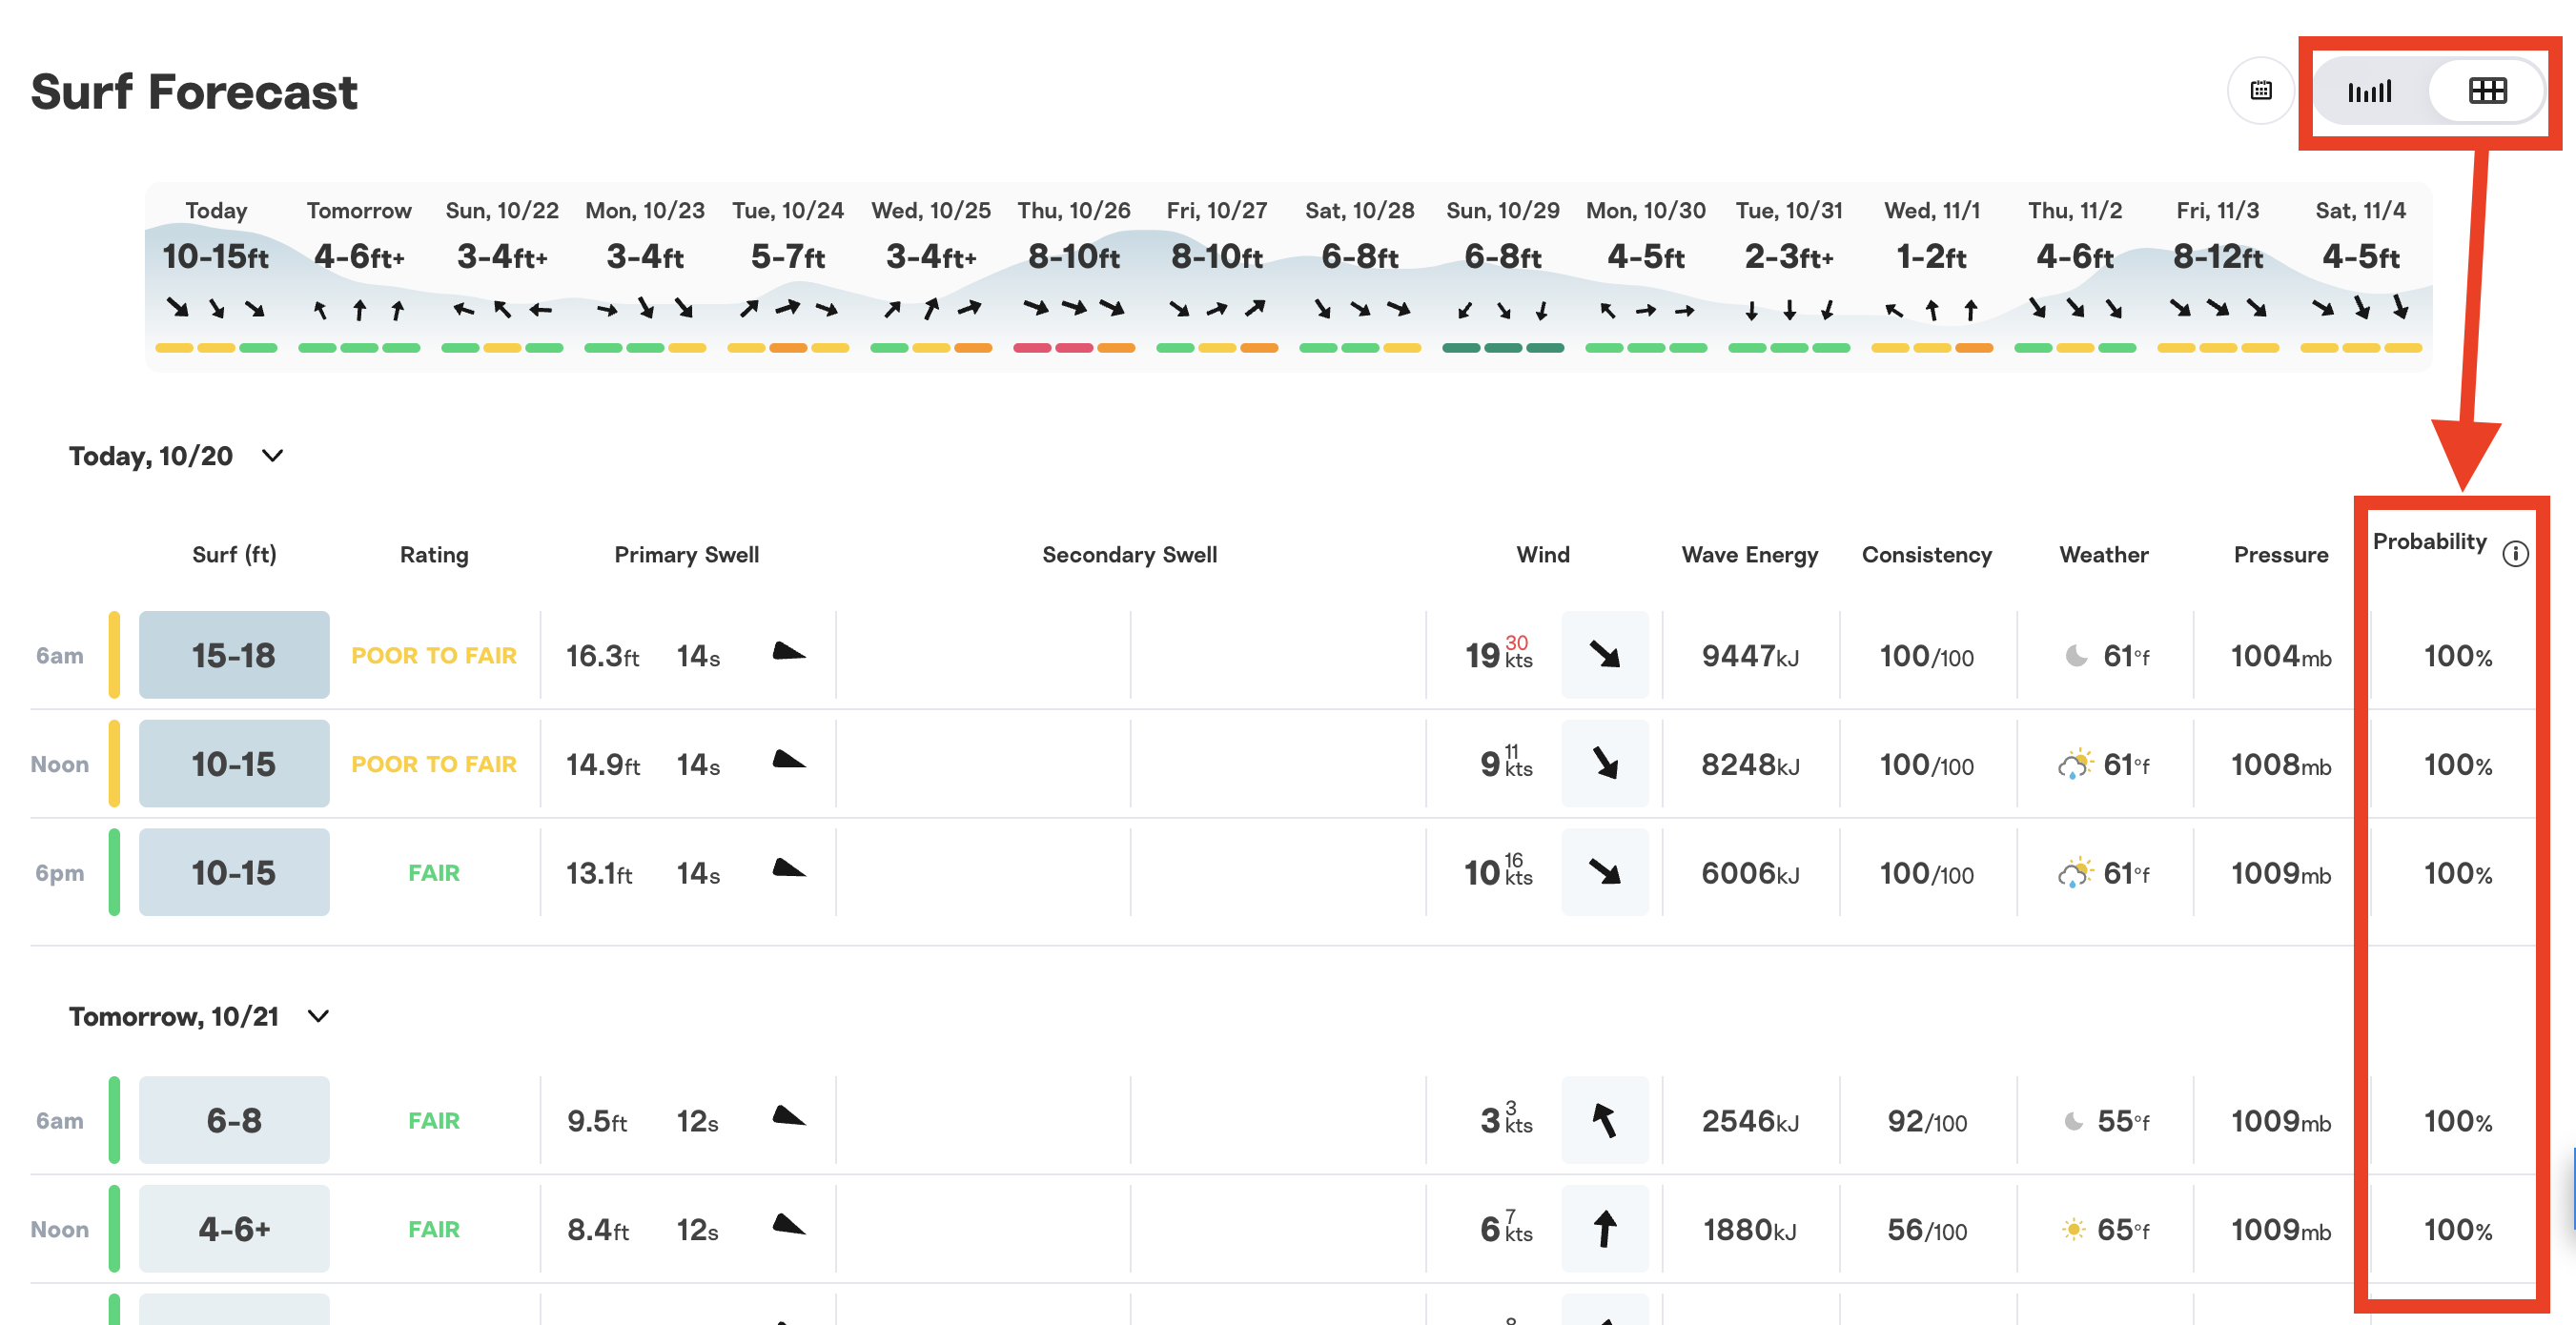Click the 8248kJ wave energy value
The image size is (2576, 1325).
(x=1750, y=765)
